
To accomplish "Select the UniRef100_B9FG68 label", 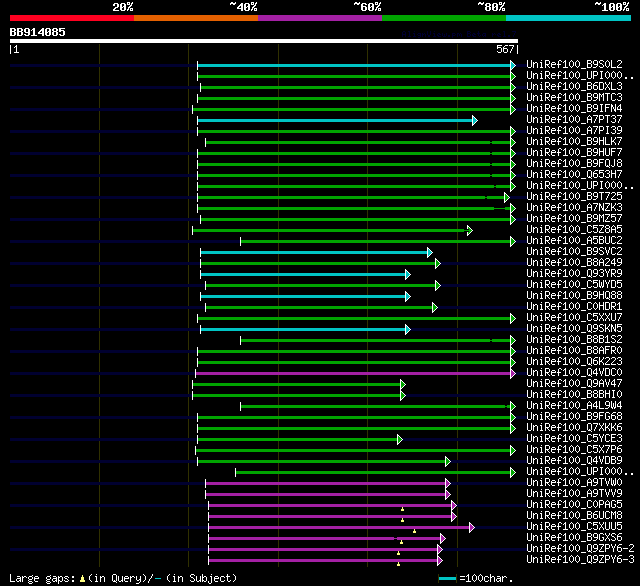I will pos(574,417).
